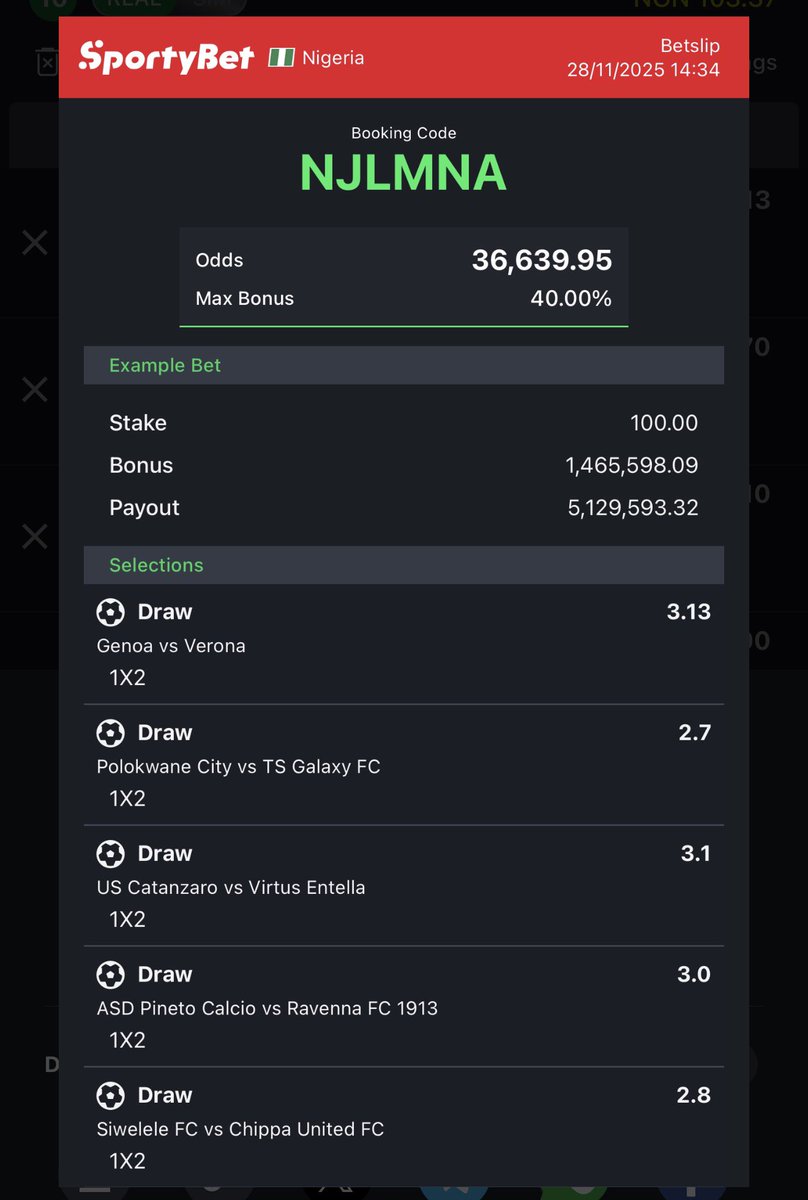Click the soccer ball icon for US Catanzaro match
This screenshot has width=808, height=1200.
110,854
